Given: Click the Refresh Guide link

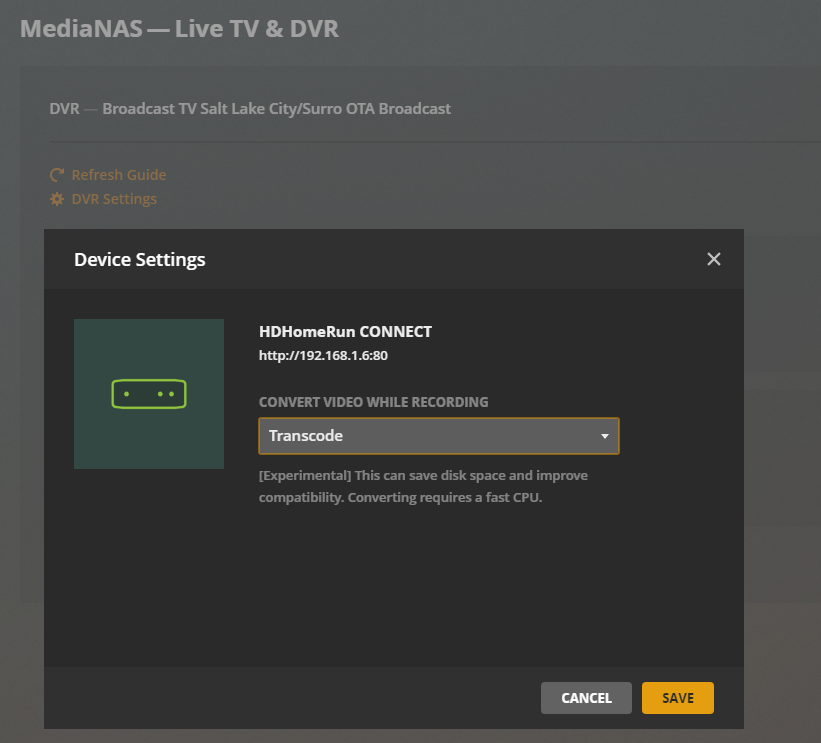Looking at the screenshot, I should point(119,175).
